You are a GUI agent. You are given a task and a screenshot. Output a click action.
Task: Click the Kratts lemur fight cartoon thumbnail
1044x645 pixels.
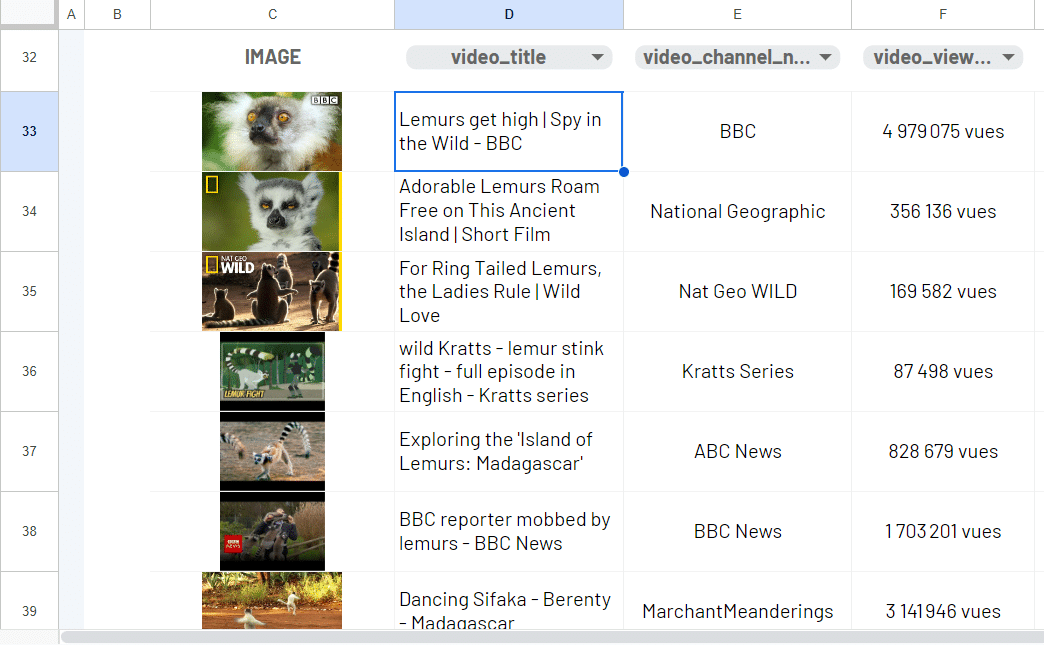point(272,371)
